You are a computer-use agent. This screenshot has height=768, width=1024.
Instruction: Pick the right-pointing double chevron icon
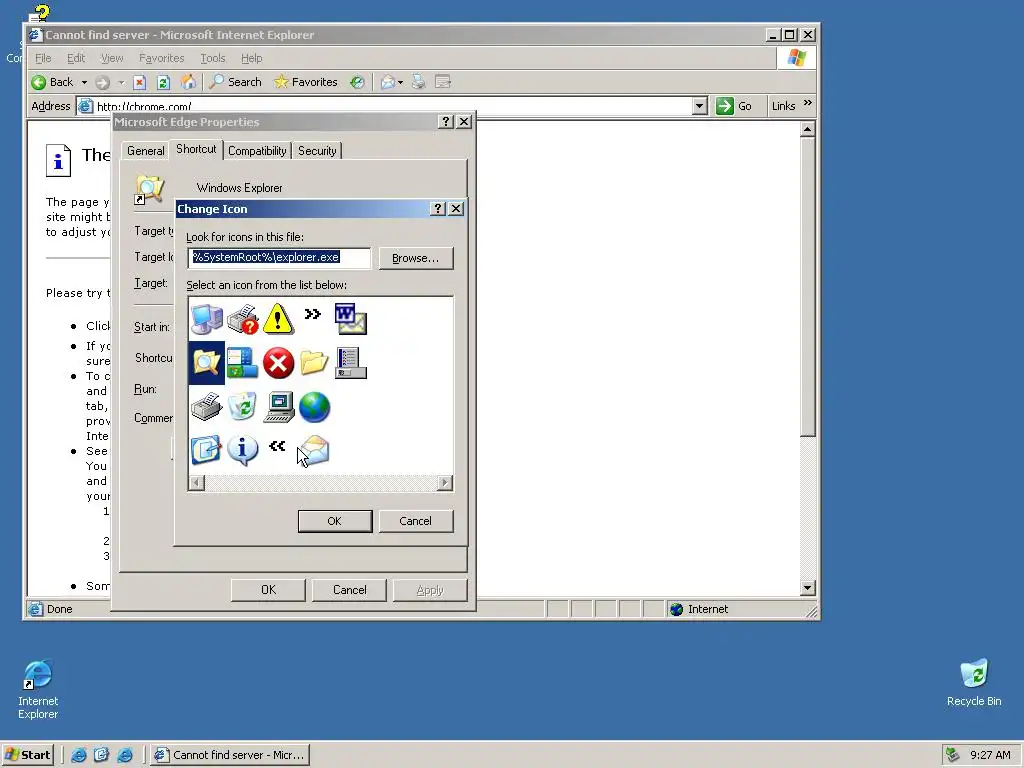[x=313, y=314]
